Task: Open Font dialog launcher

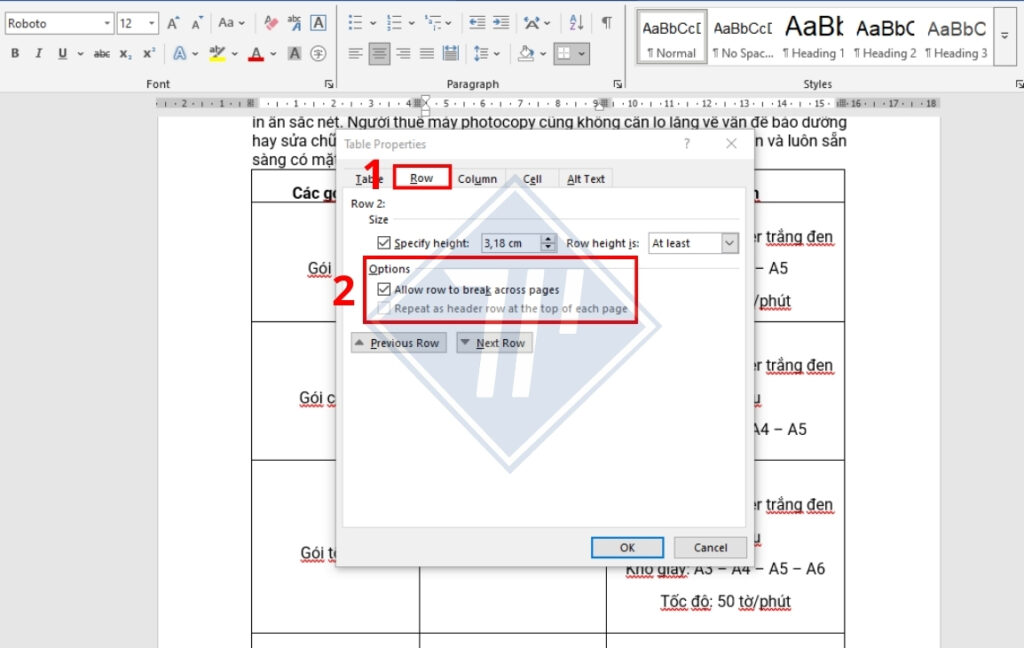Action: [x=328, y=84]
